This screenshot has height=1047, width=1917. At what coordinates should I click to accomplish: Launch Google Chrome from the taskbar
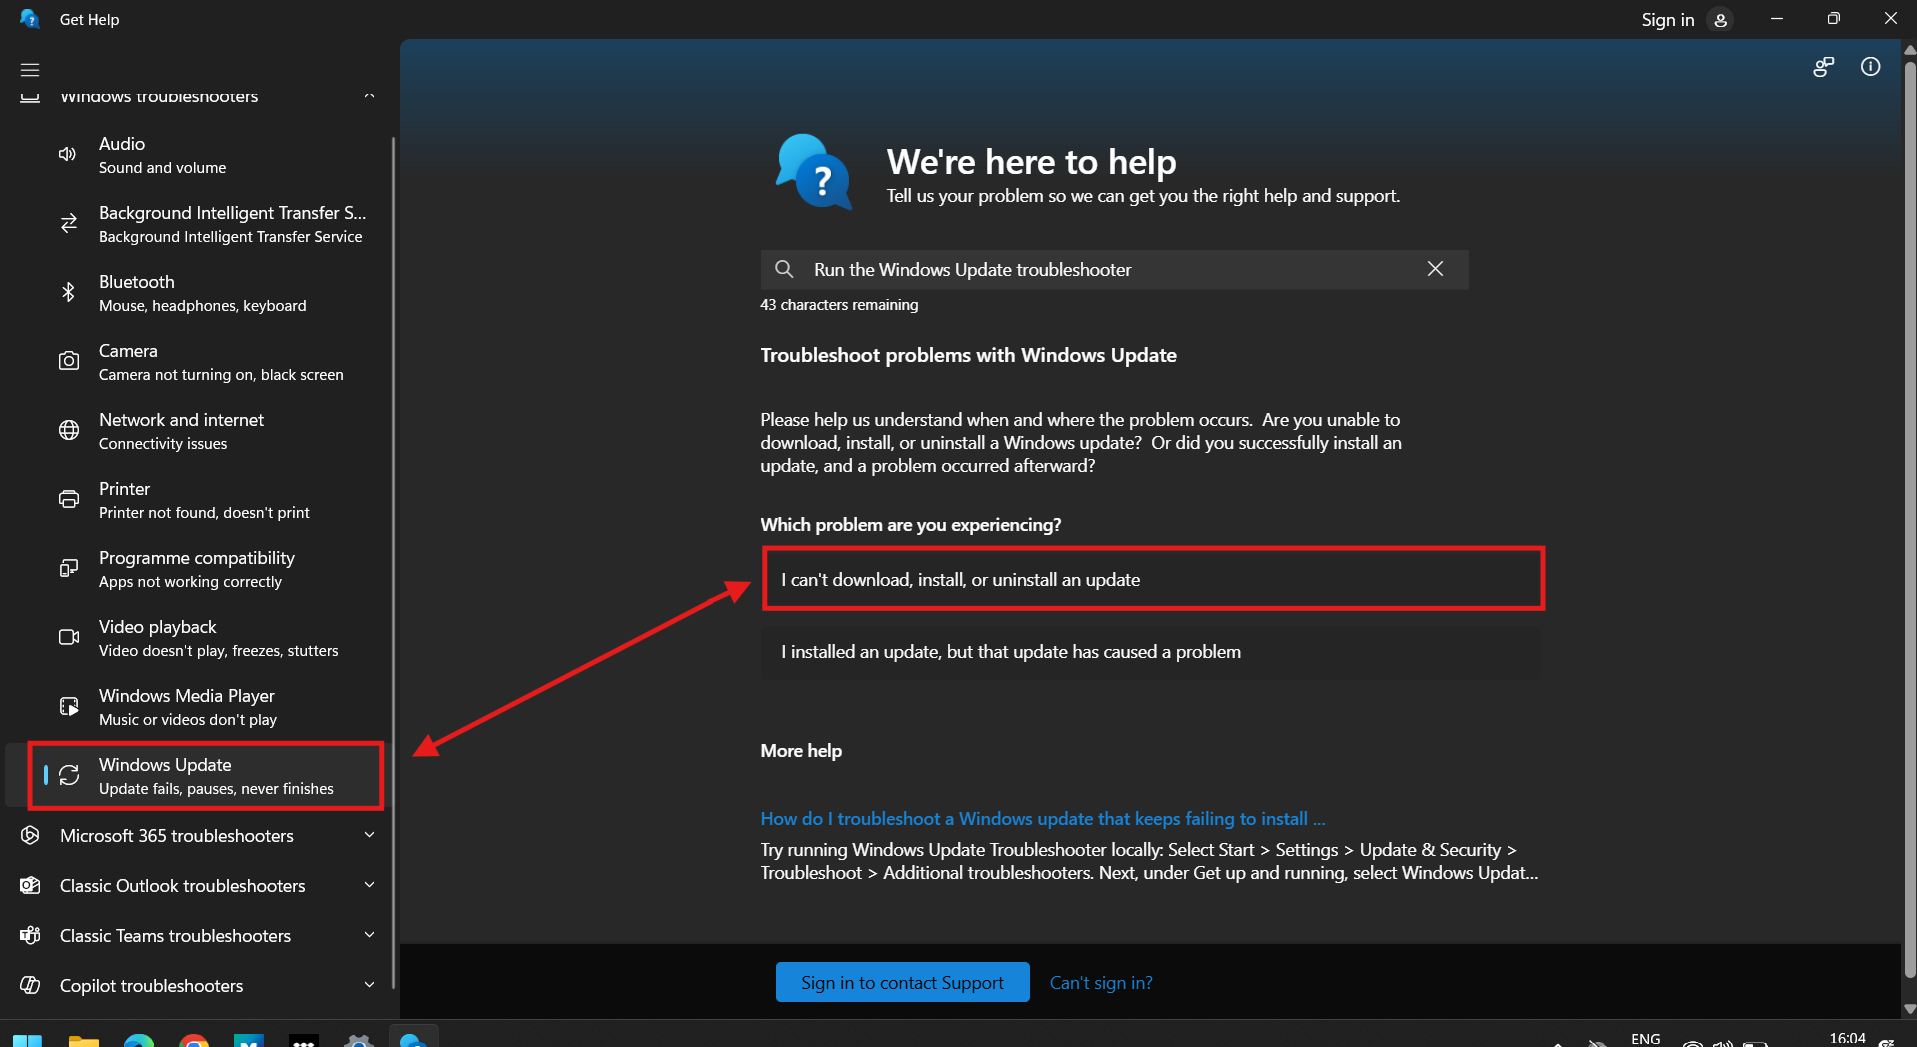coord(194,1041)
